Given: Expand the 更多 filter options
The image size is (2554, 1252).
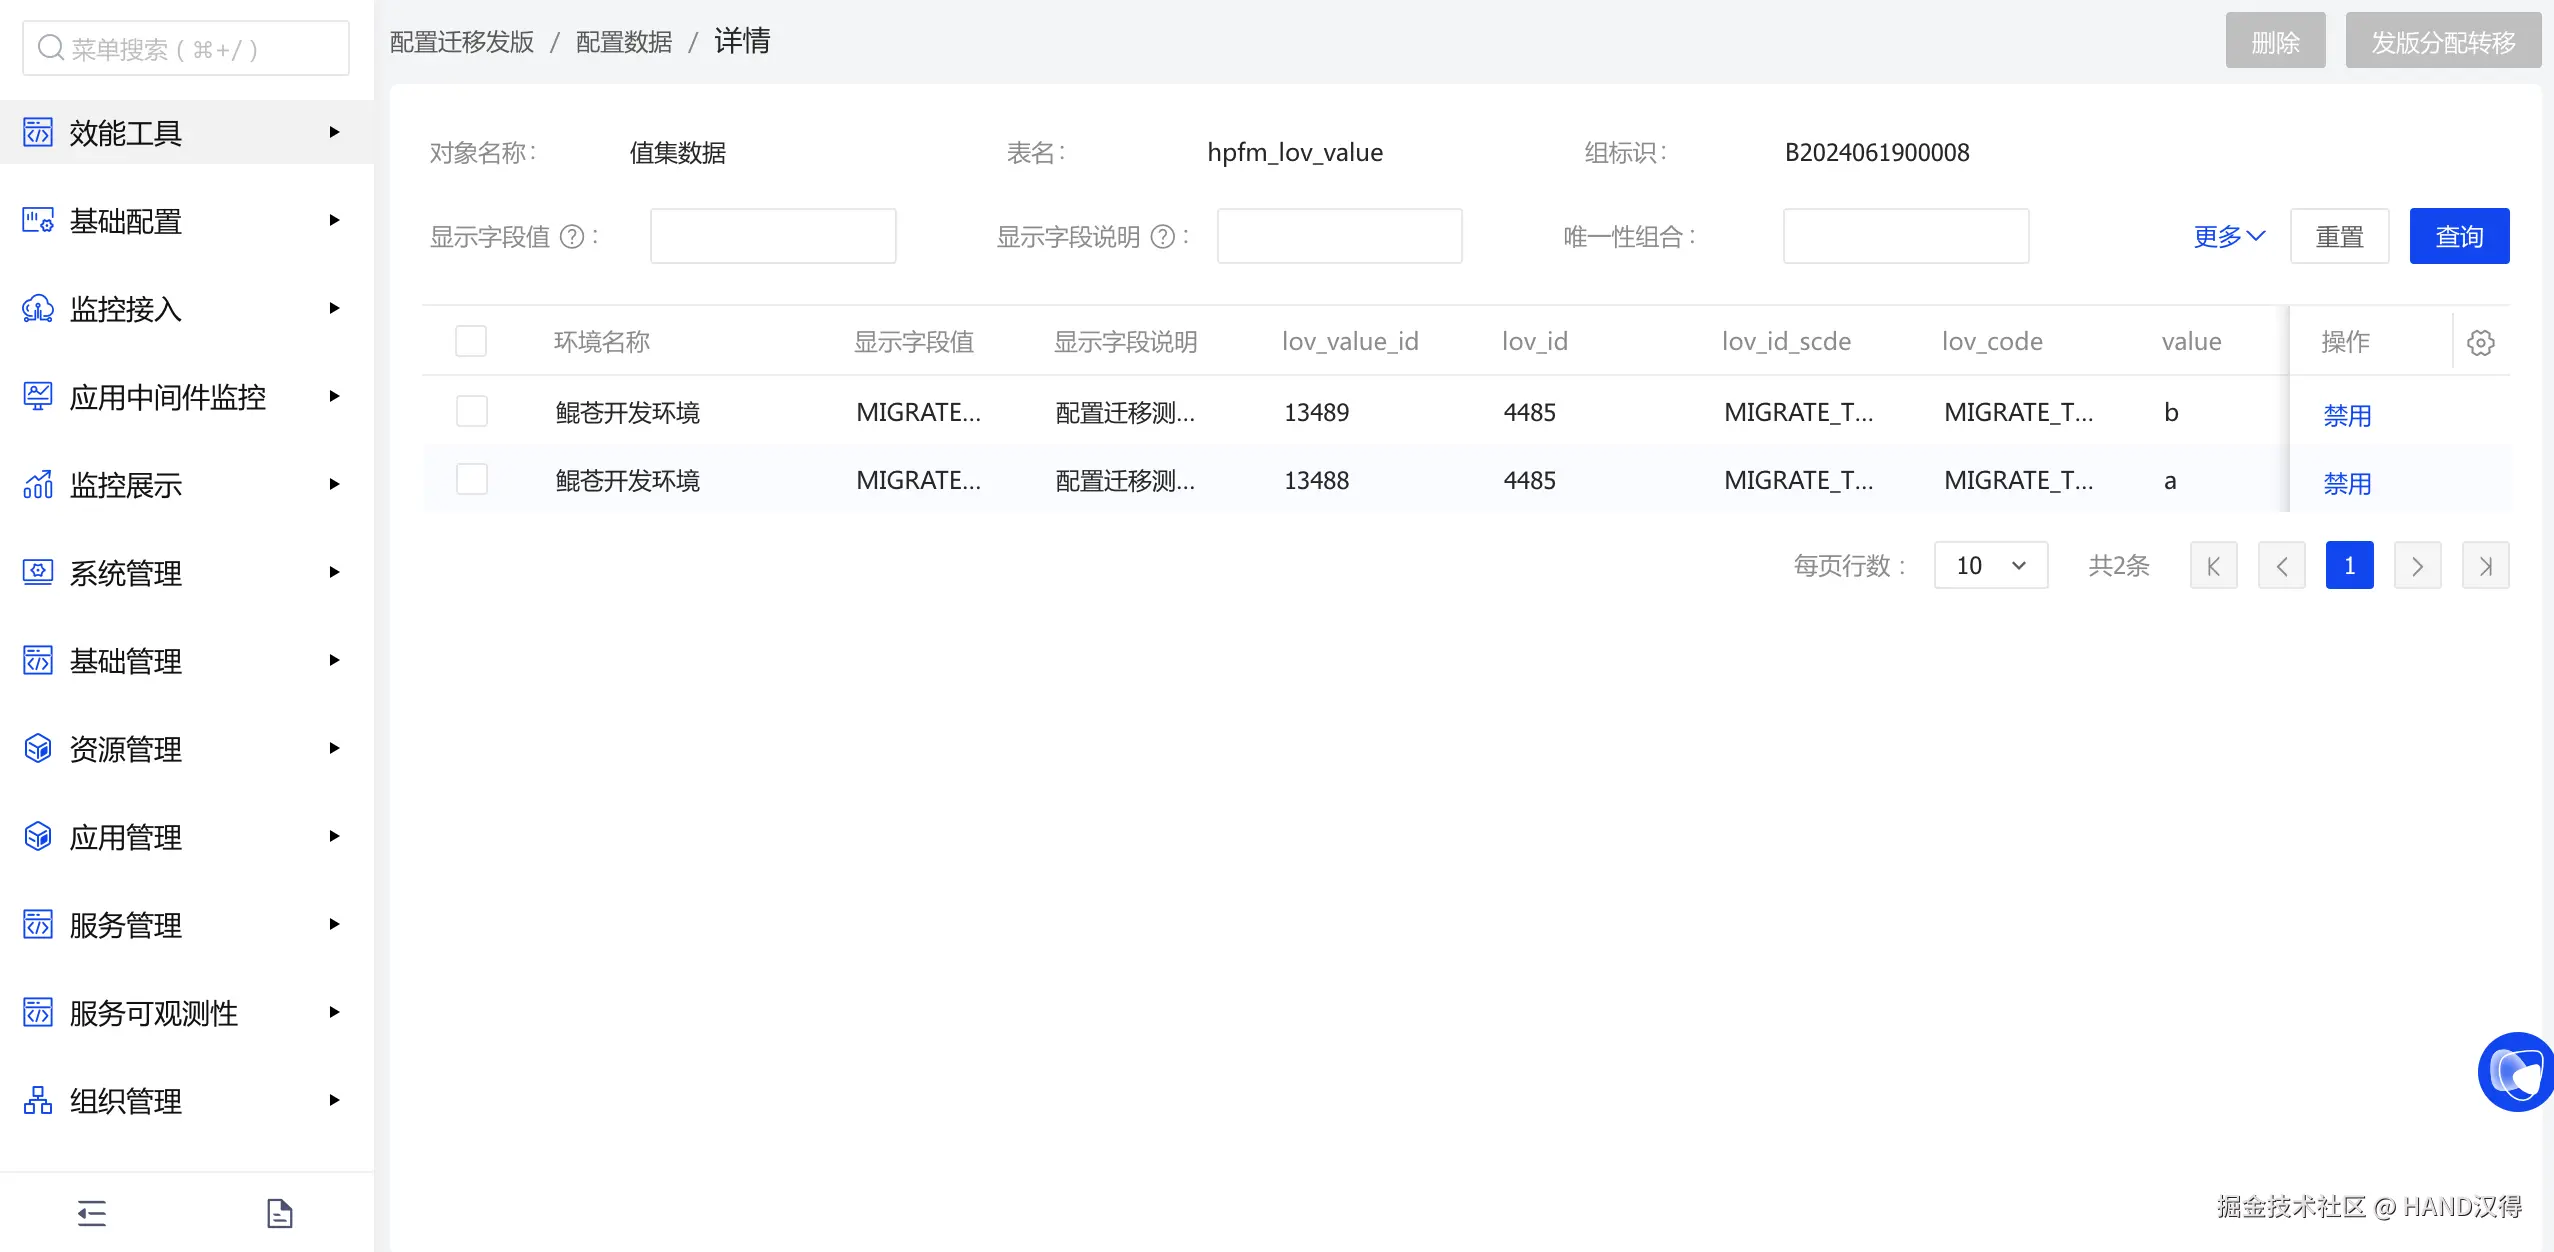Looking at the screenshot, I should 2228,237.
